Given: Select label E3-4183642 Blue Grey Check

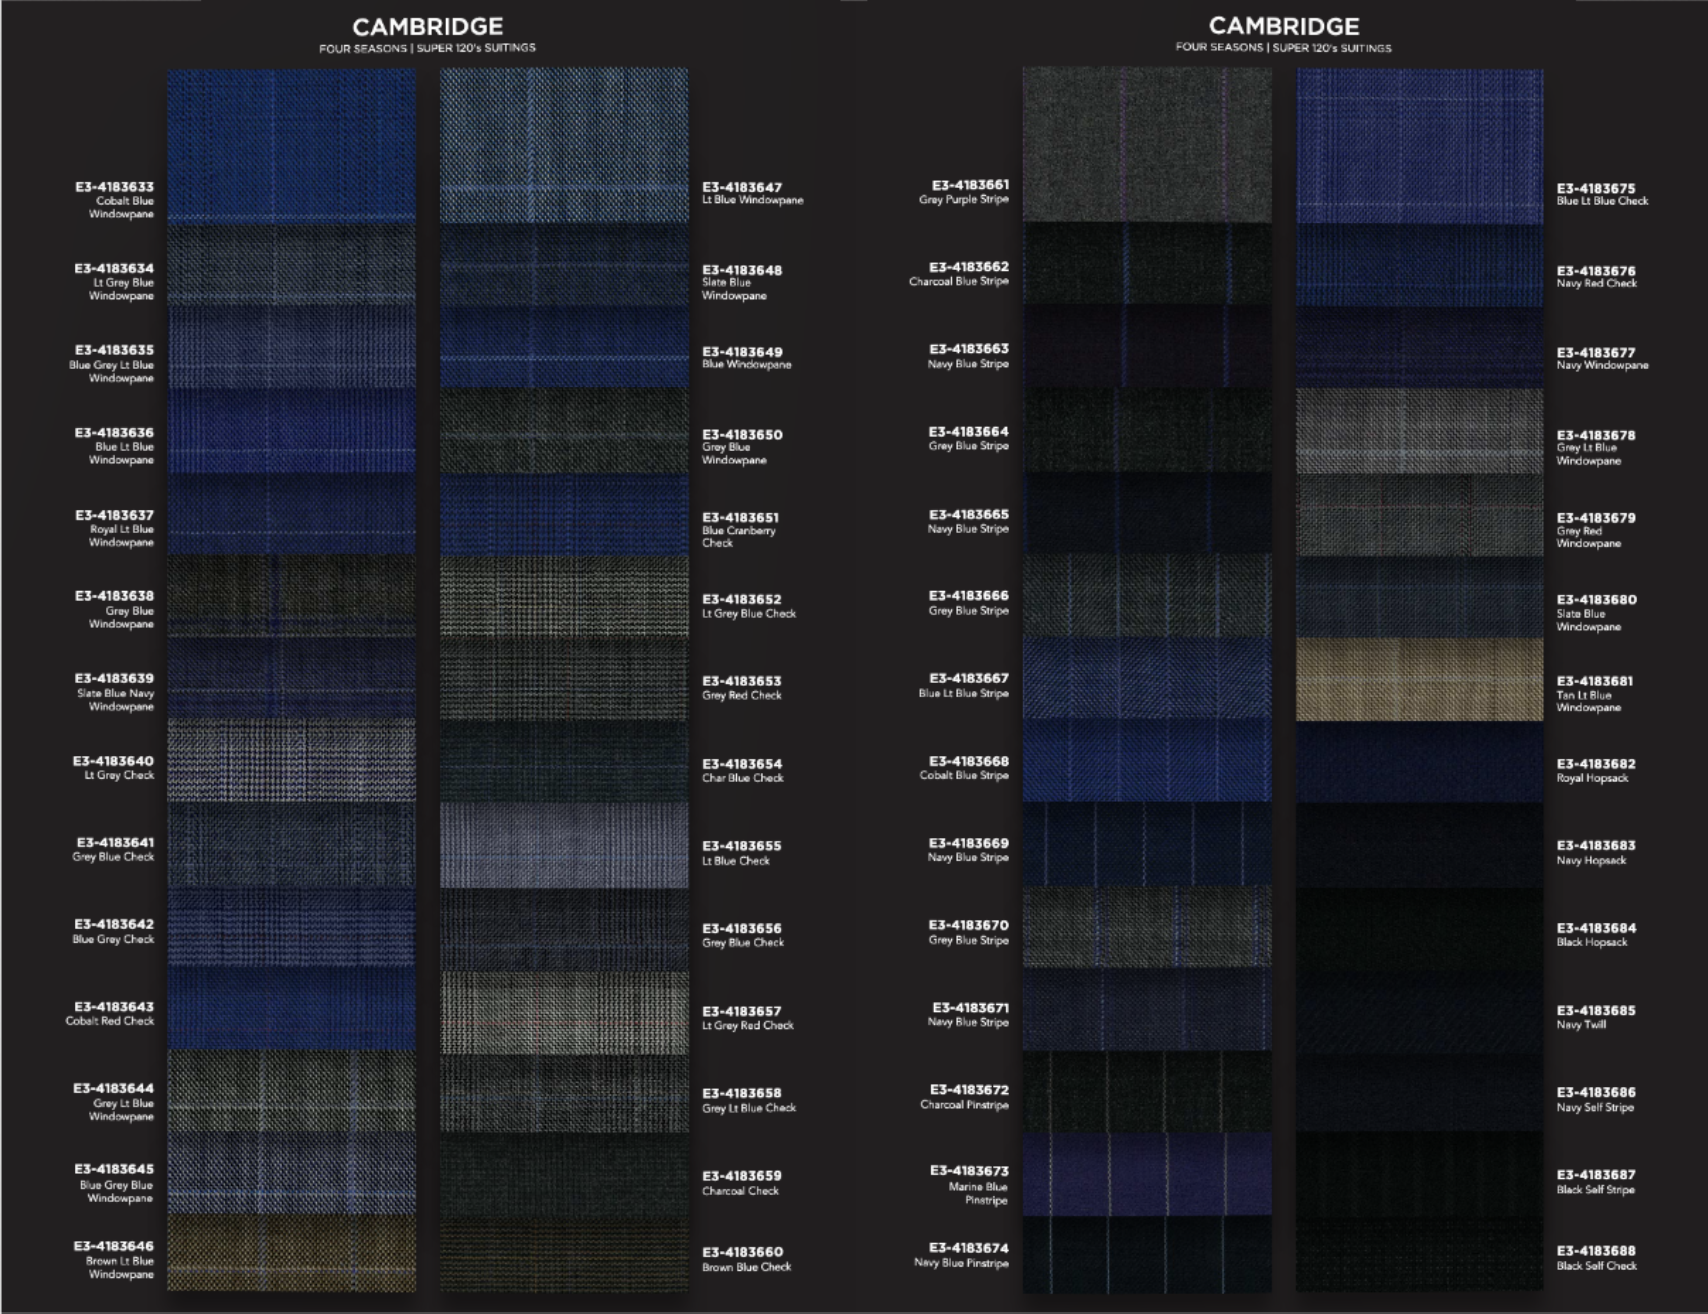Looking at the screenshot, I should (x=113, y=931).
